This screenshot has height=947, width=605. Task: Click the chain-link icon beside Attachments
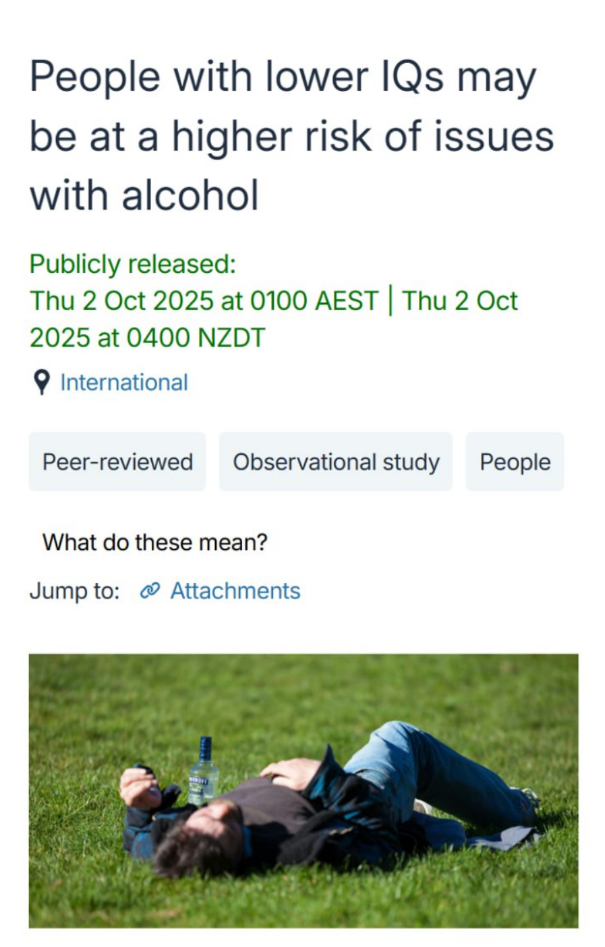point(150,591)
